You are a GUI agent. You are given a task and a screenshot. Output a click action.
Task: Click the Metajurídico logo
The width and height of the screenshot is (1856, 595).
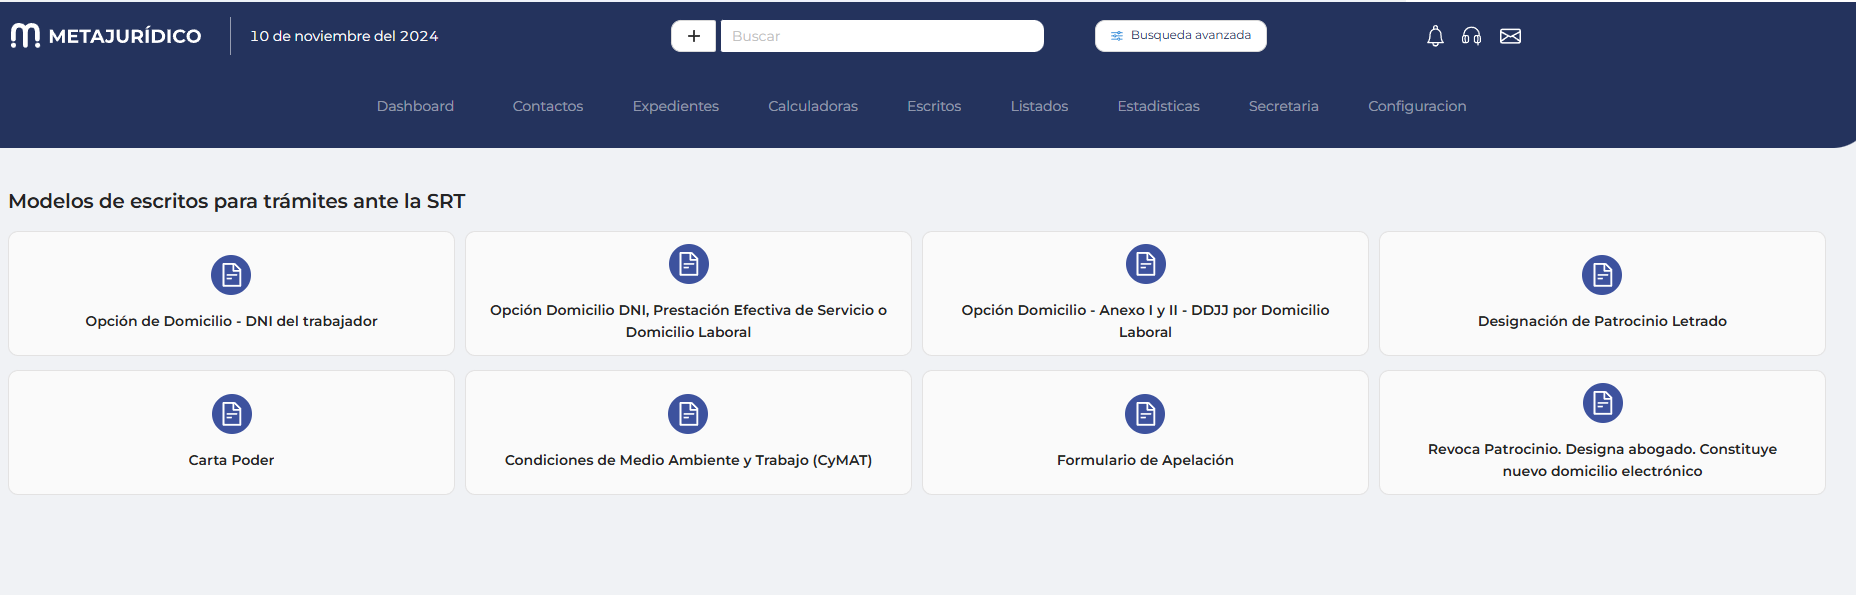tap(106, 36)
